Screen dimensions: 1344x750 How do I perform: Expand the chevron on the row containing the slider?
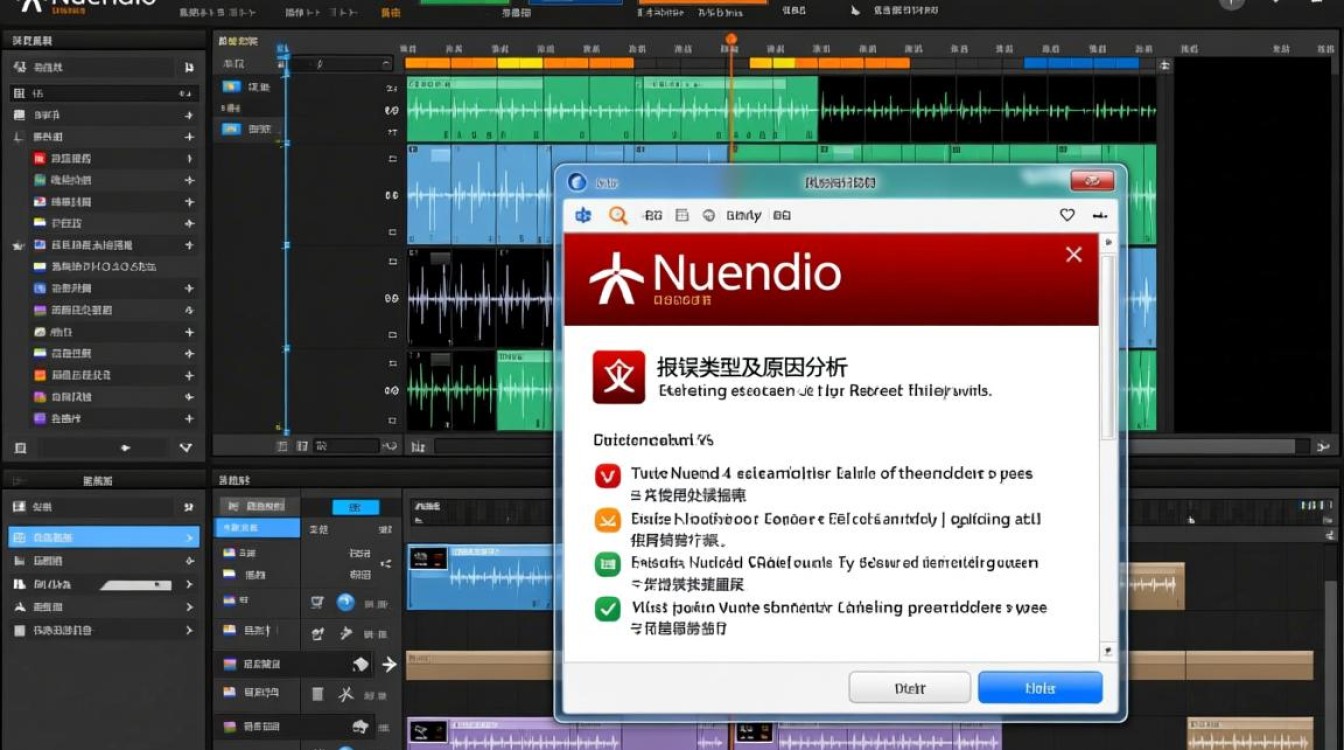189,584
